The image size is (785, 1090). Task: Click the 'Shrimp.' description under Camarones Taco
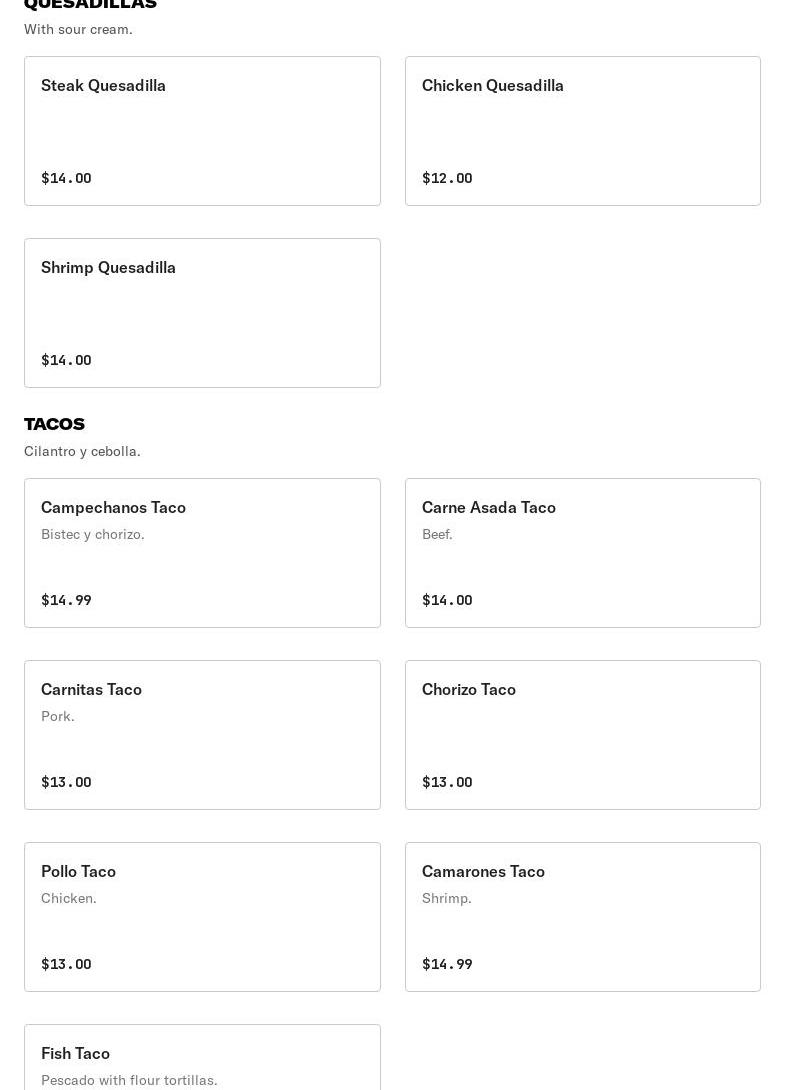click(447, 898)
